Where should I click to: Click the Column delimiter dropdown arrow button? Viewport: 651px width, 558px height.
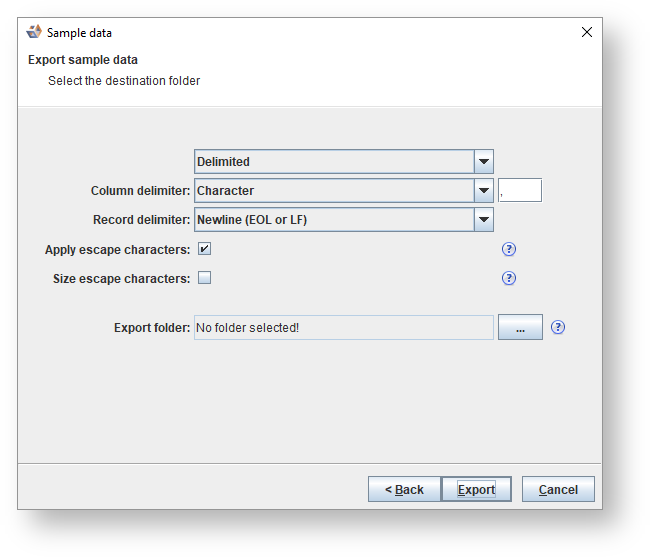484,191
